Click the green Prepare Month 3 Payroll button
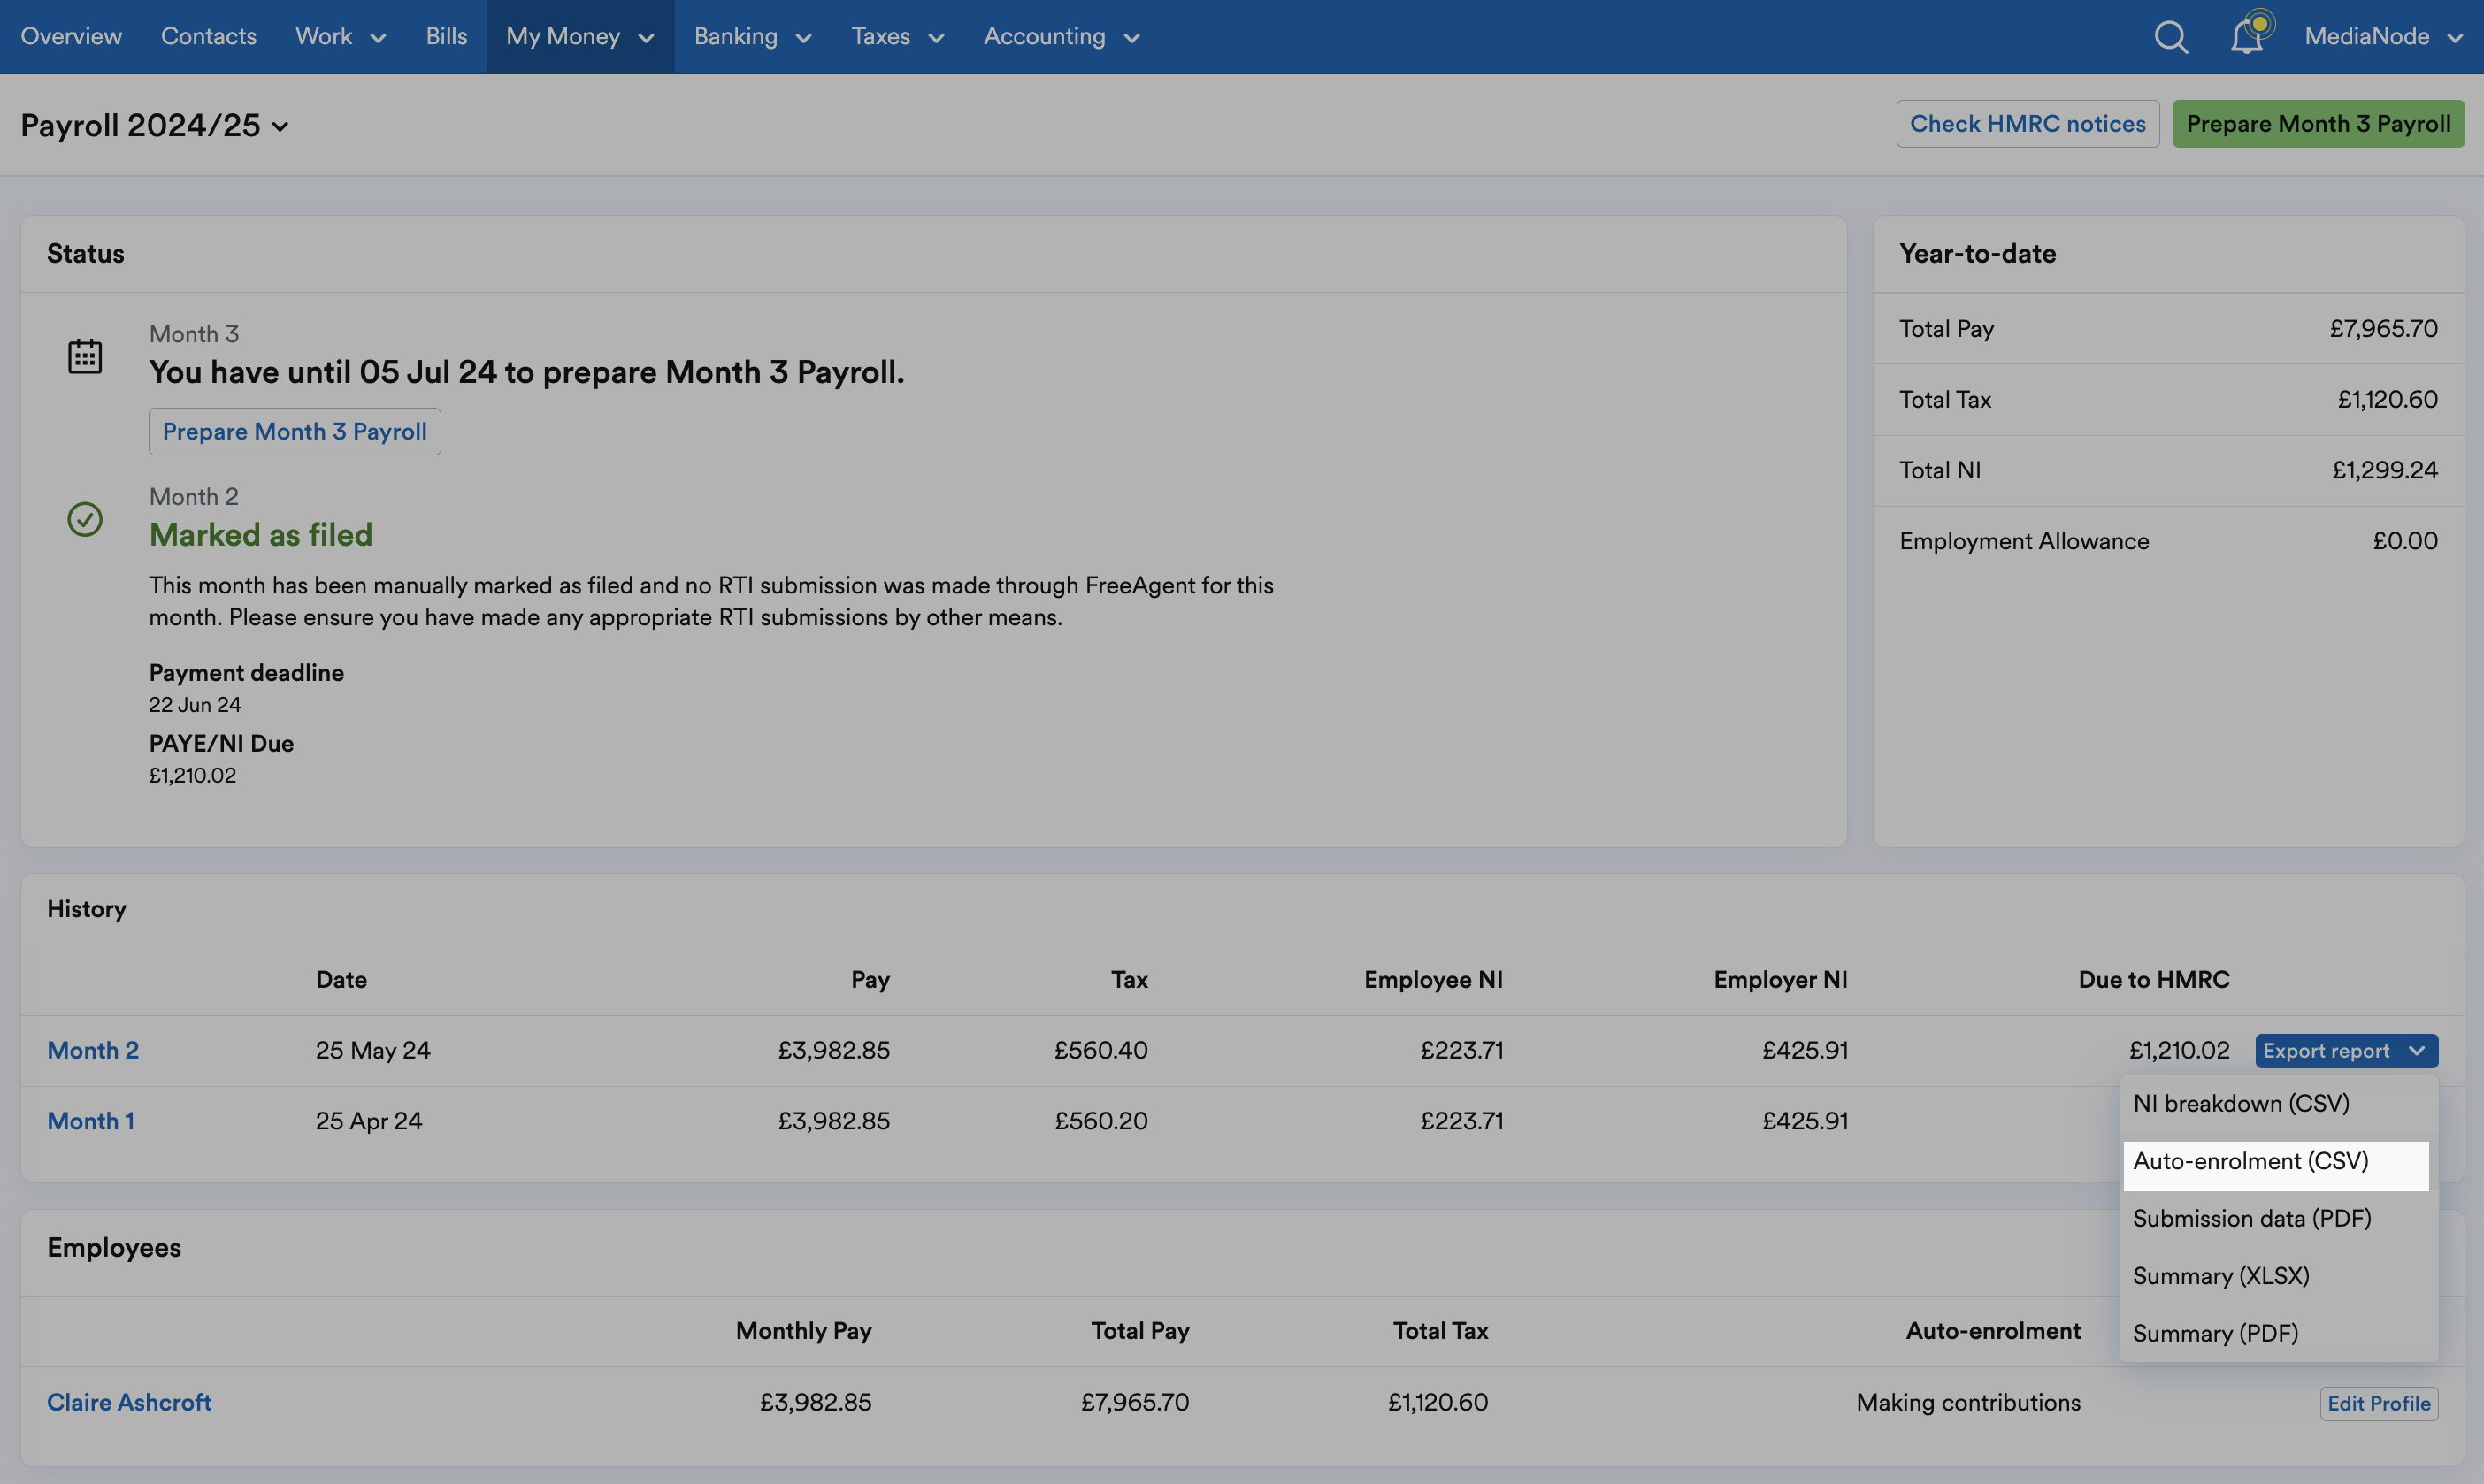 (x=2318, y=124)
